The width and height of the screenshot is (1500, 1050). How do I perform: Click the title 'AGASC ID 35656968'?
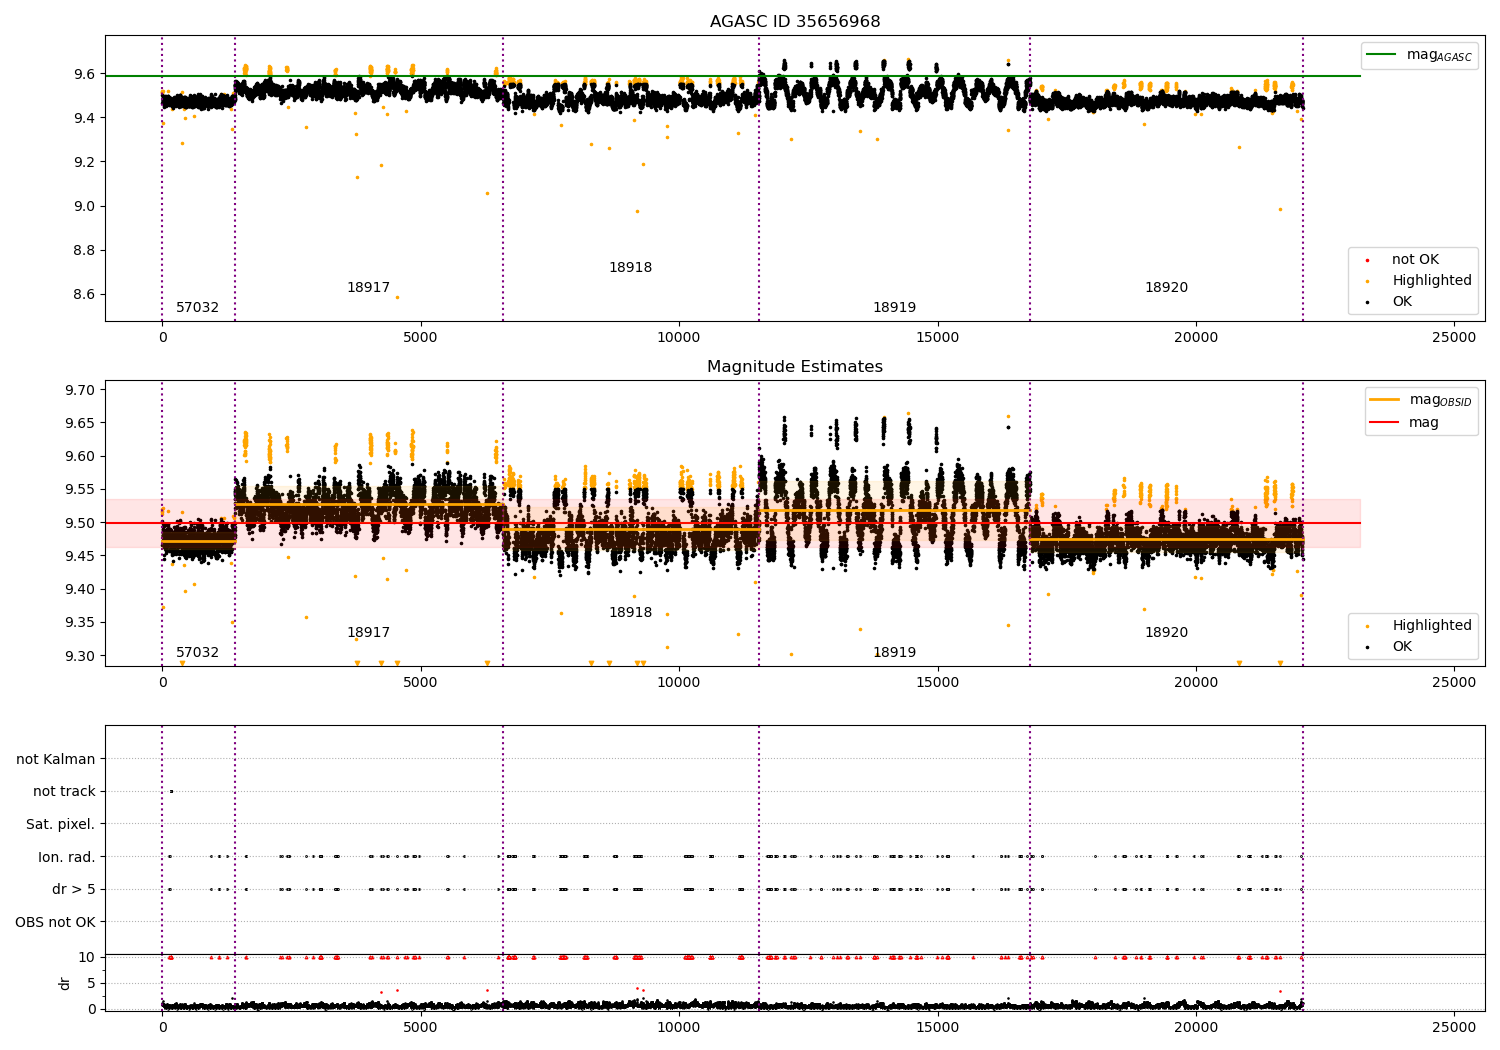[x=795, y=22]
